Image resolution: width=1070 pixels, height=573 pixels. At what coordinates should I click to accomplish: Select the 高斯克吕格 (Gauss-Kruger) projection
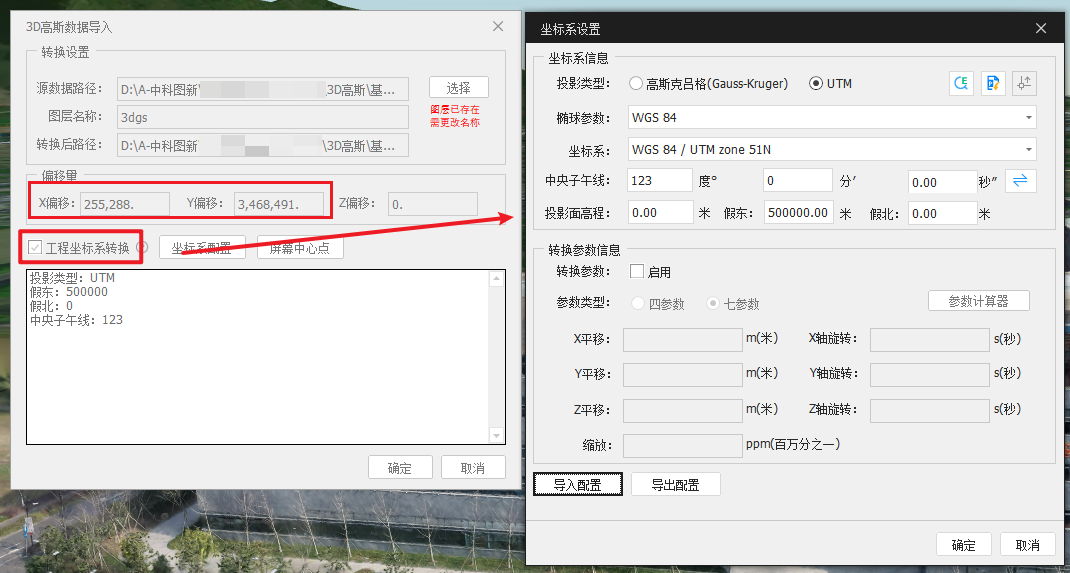(636, 84)
